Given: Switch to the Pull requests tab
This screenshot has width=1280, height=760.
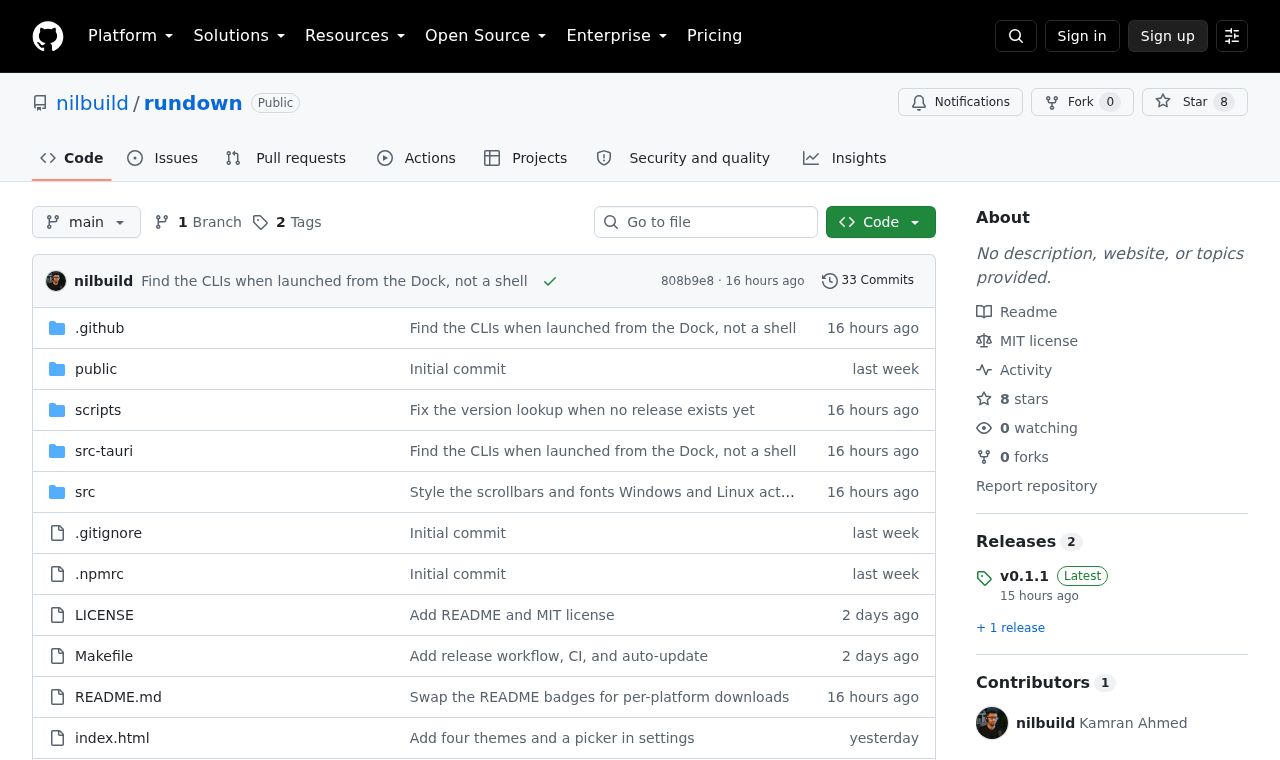Looking at the screenshot, I should [x=286, y=158].
